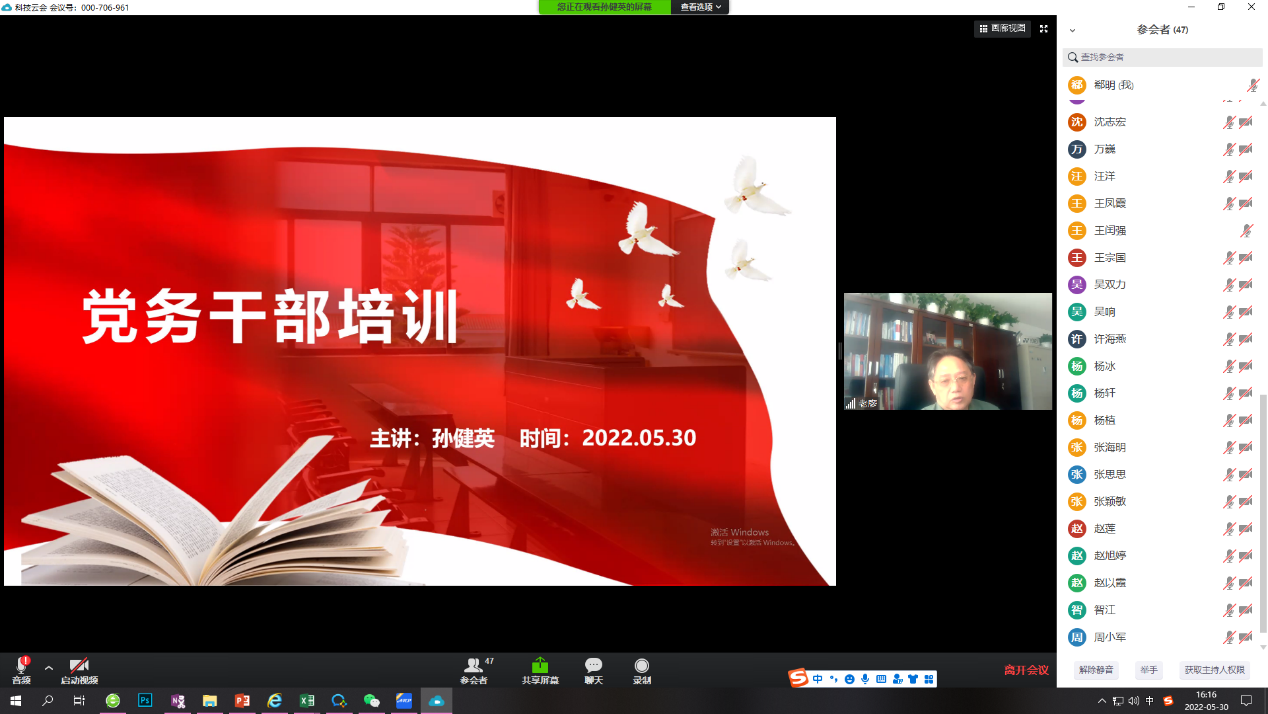Click the 举手 raise hand button
The width and height of the screenshot is (1268, 714).
click(1149, 670)
